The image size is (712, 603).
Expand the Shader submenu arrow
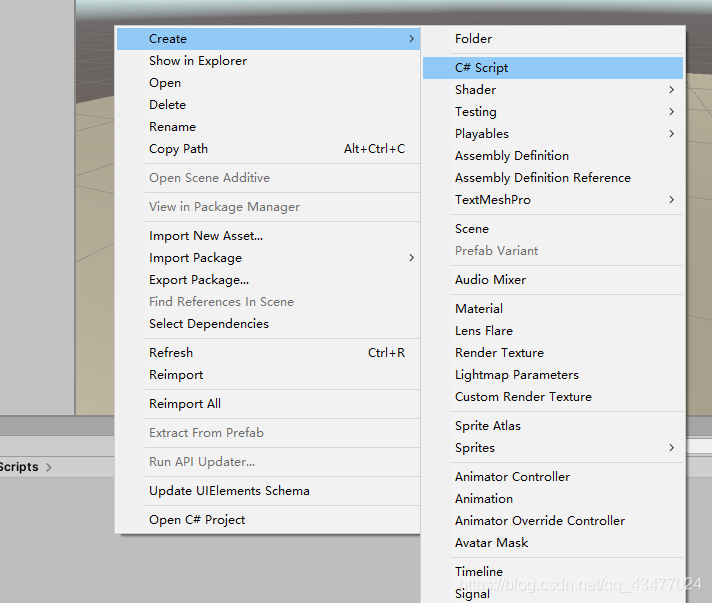coord(672,89)
